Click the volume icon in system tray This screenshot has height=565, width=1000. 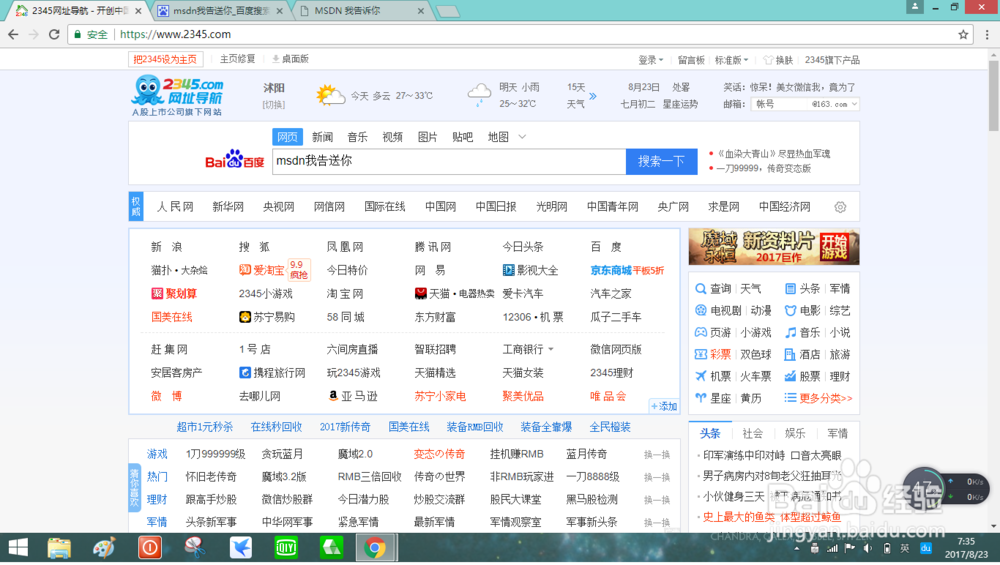click(868, 548)
